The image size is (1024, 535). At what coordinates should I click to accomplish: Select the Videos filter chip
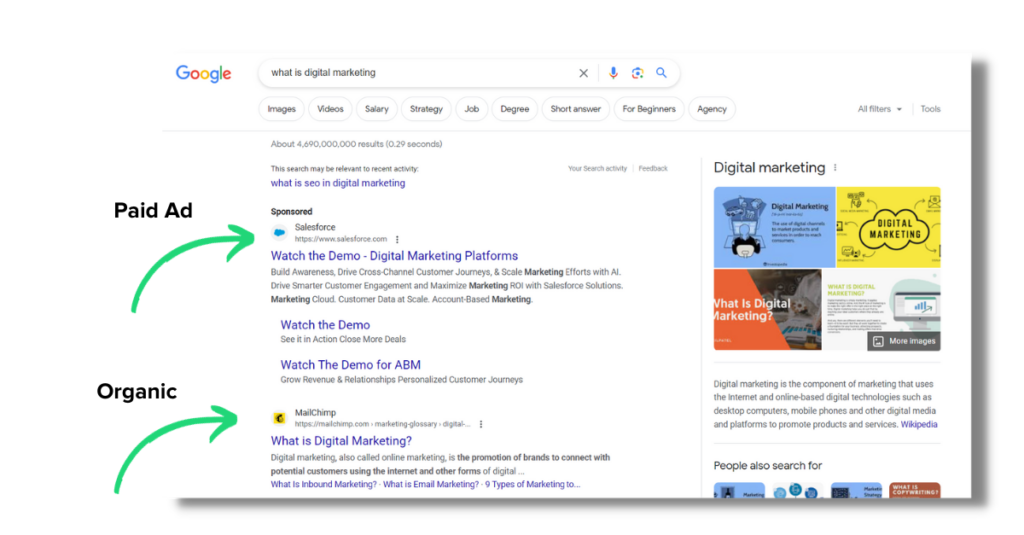[x=330, y=109]
